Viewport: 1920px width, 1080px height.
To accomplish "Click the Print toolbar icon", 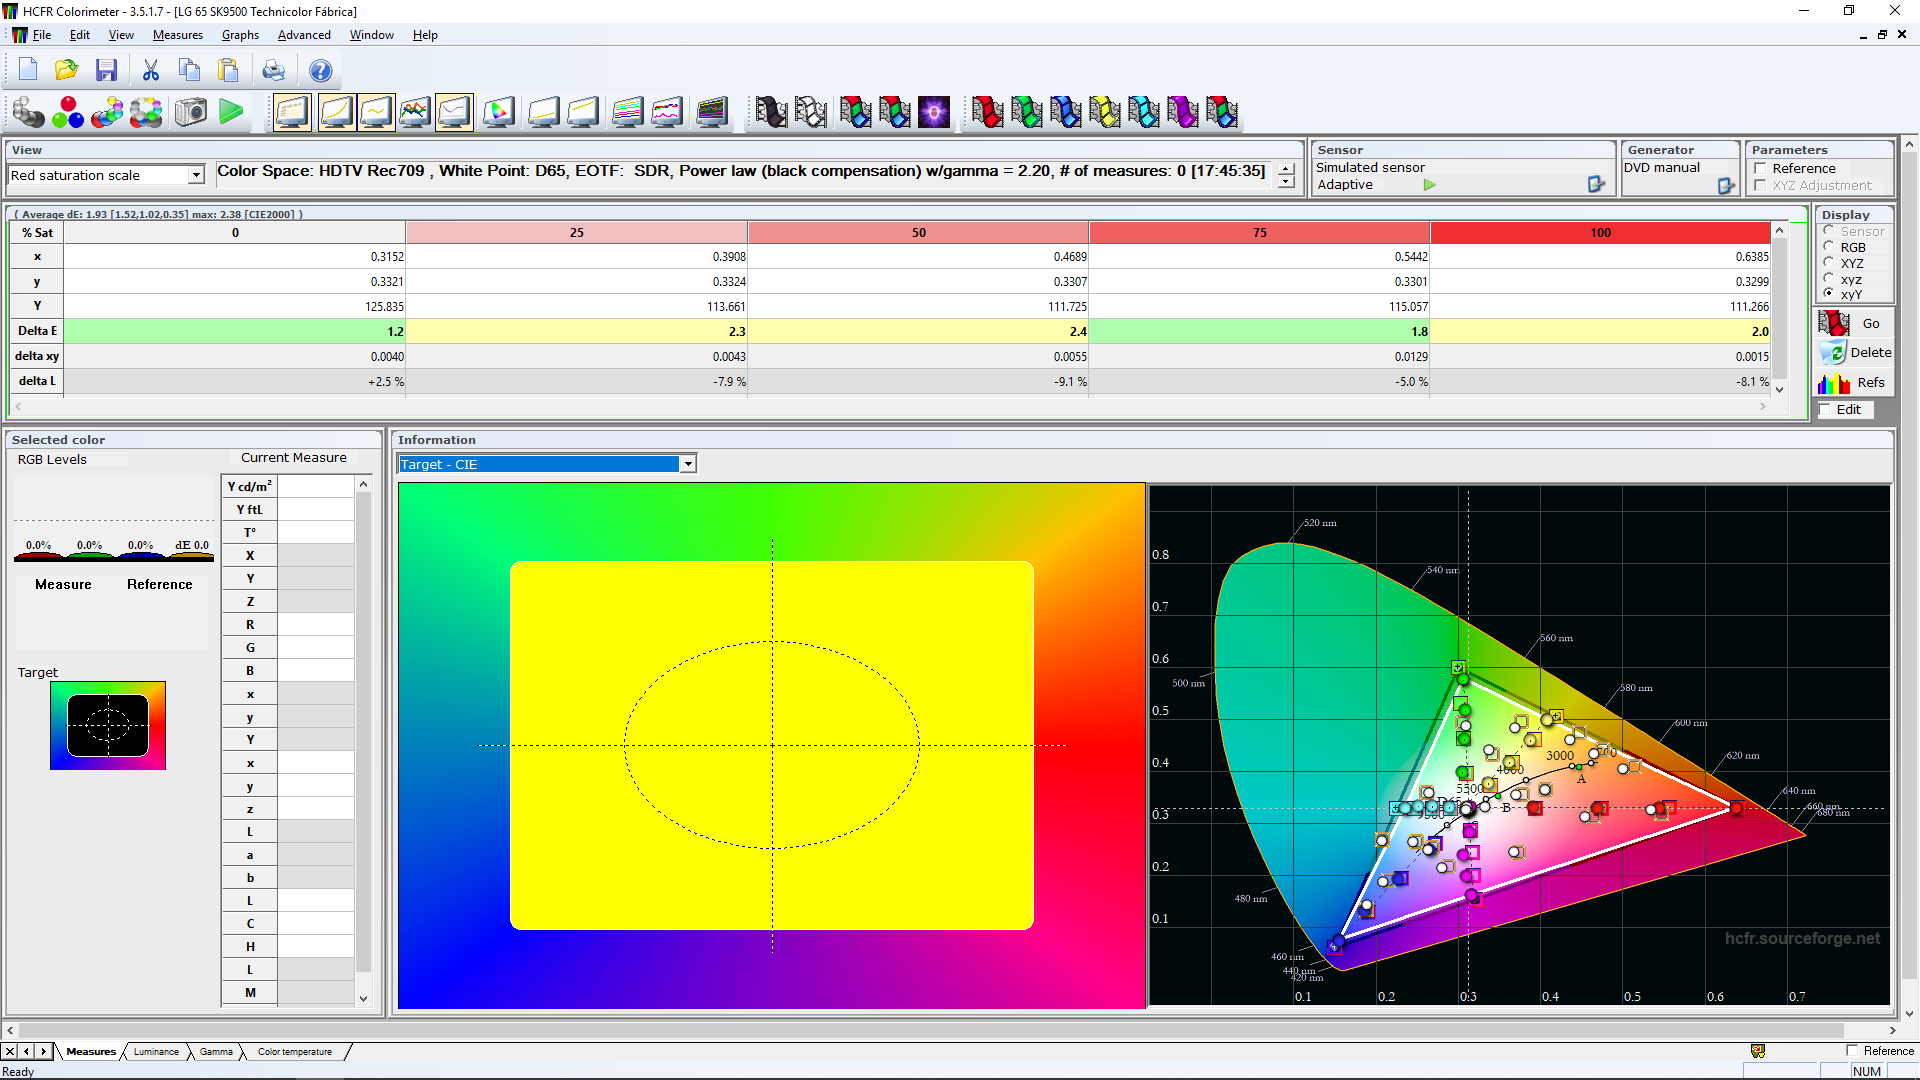I will point(273,70).
